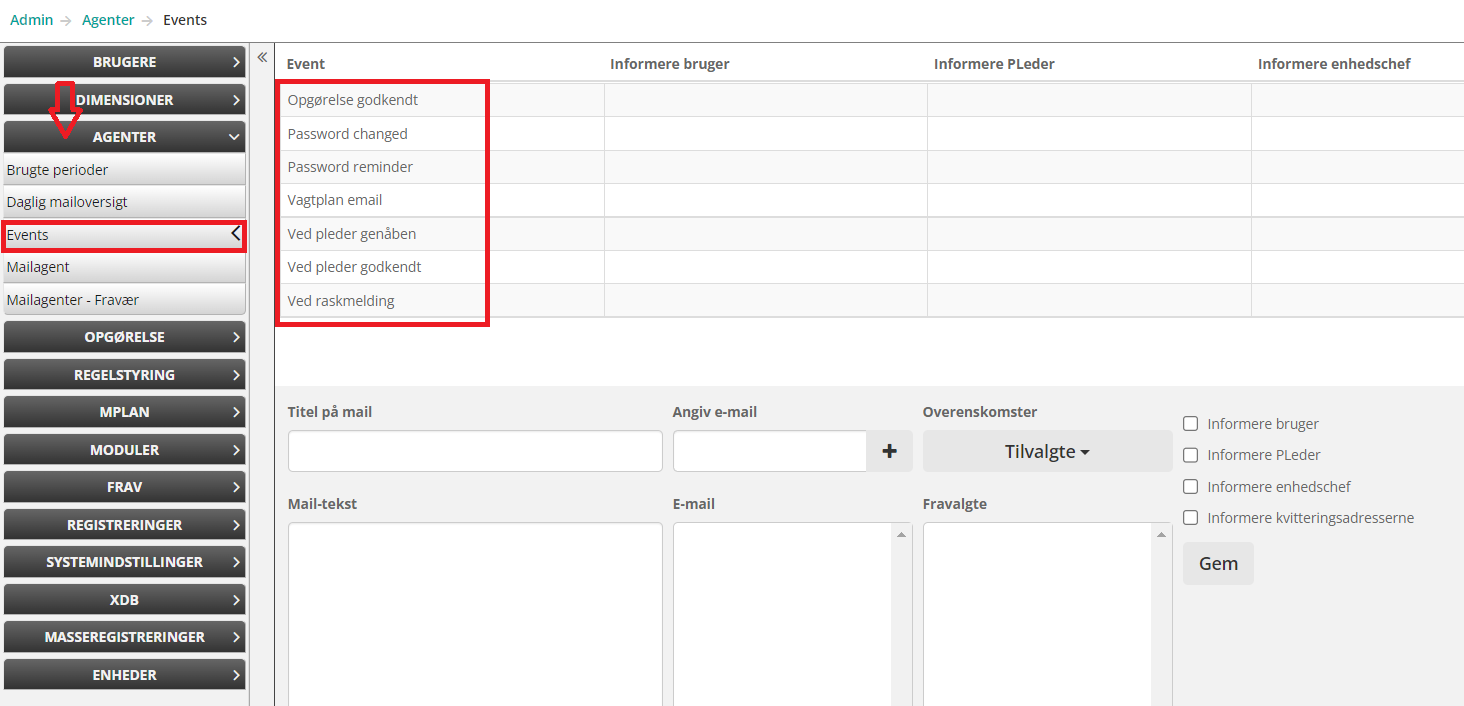Image resolution: width=1464 pixels, height=706 pixels.
Task: Open the Tilvalgte dropdown
Action: [1046, 451]
